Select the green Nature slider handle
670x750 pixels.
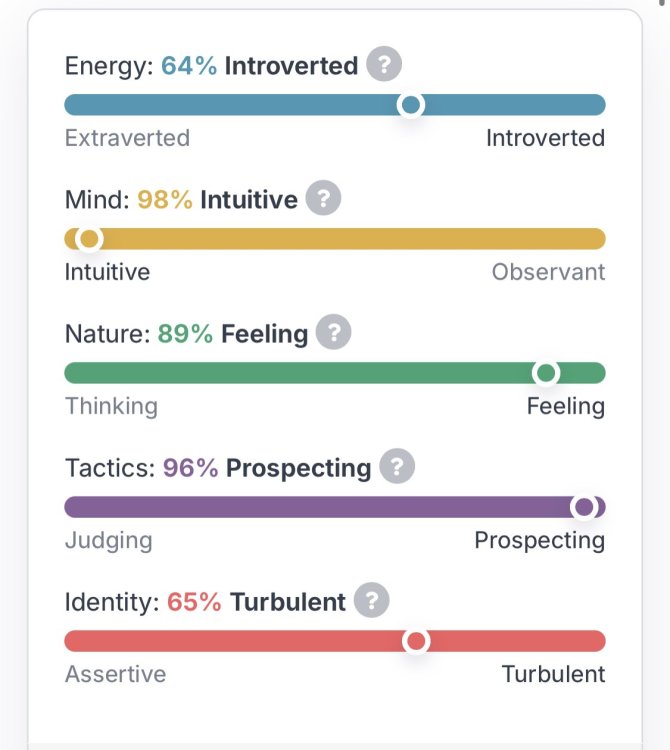[546, 373]
